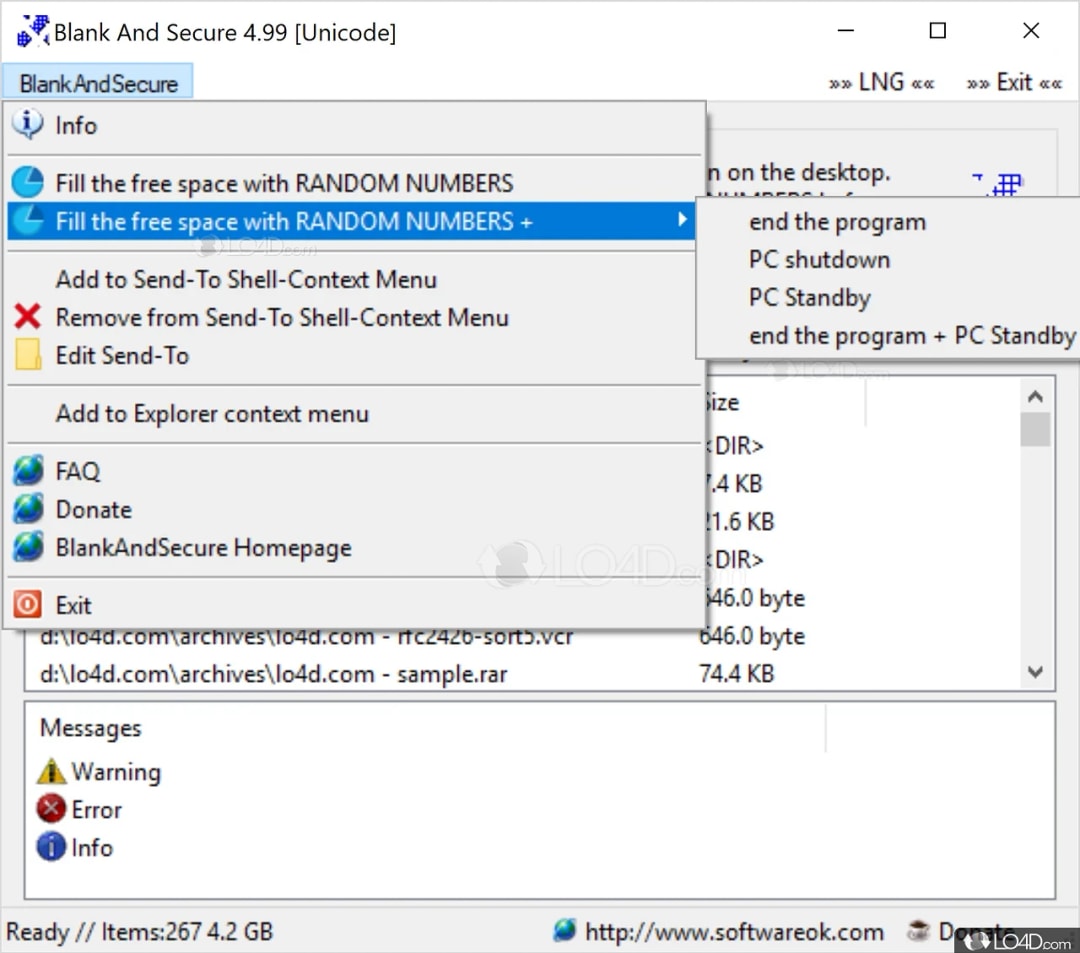The image size is (1080, 953).
Task: Maximize the Blank And Secure window
Action: [x=937, y=30]
